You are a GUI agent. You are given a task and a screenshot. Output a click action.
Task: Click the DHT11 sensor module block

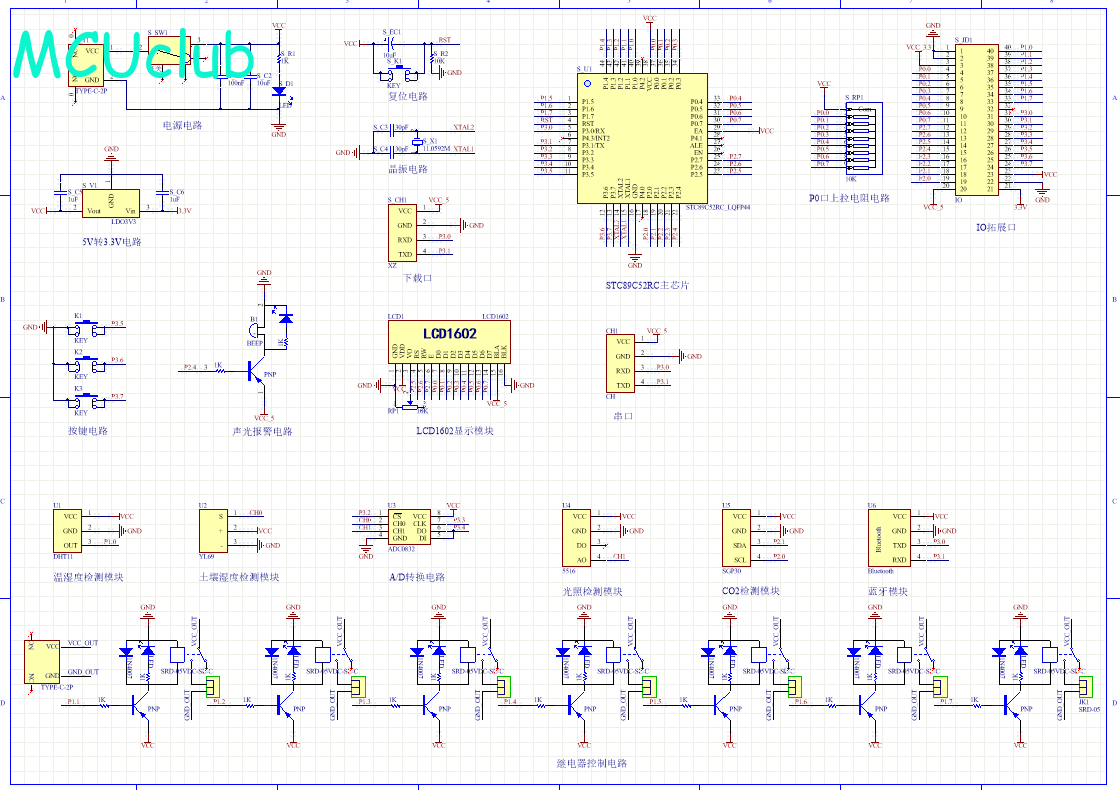click(70, 530)
